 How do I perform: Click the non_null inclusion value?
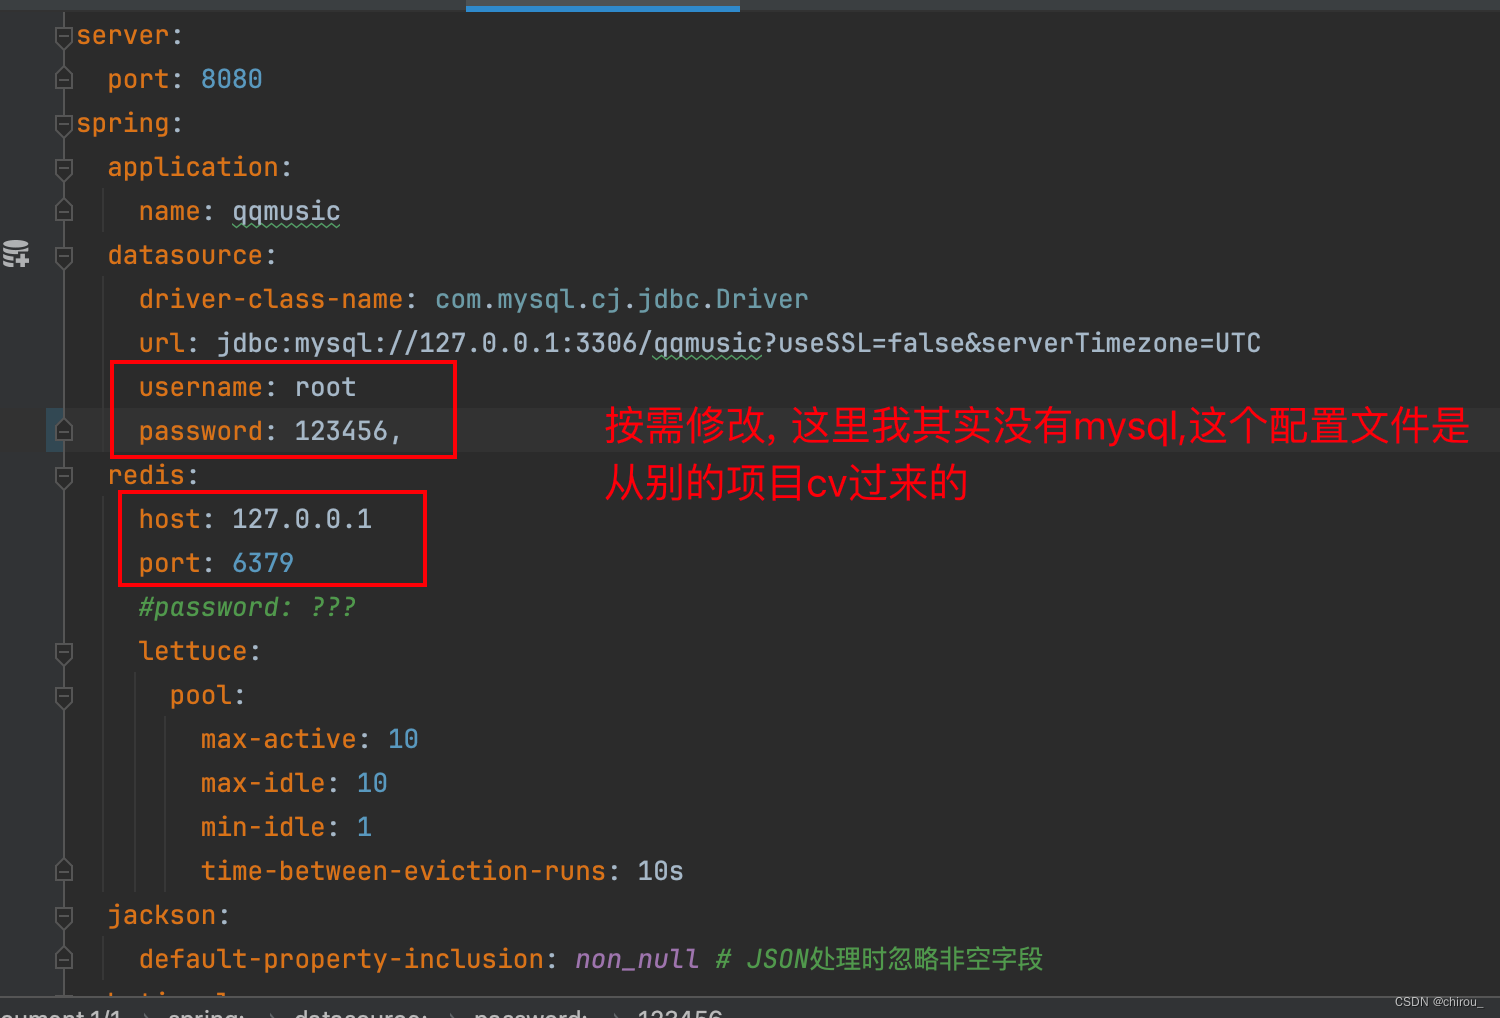click(x=637, y=959)
